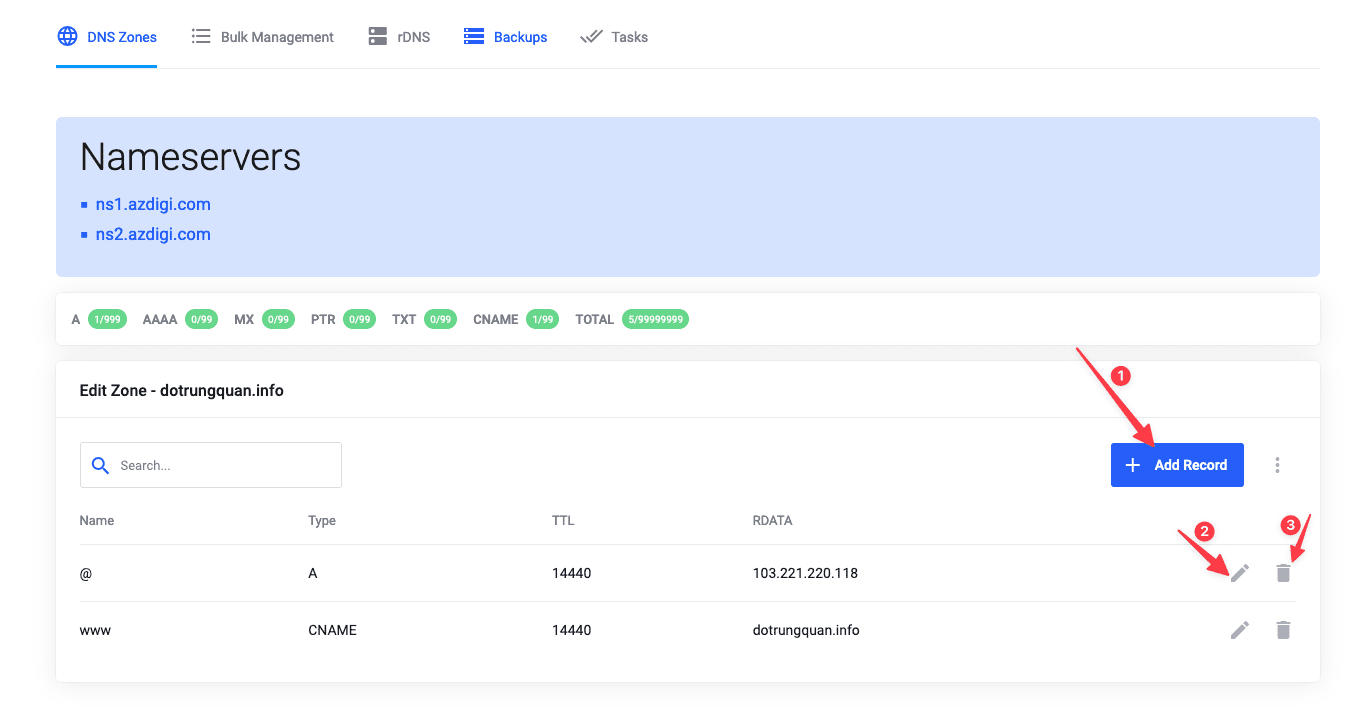Click the Tasks double-check icon
The width and height of the screenshot is (1369, 724).
tap(591, 37)
